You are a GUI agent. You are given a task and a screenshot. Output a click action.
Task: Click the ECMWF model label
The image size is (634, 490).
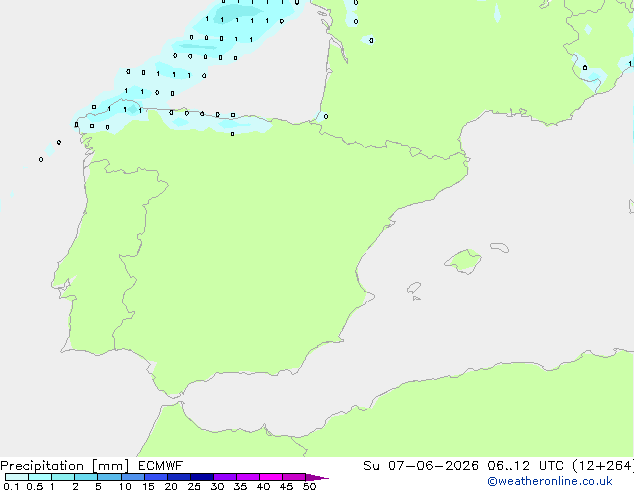coord(161,465)
